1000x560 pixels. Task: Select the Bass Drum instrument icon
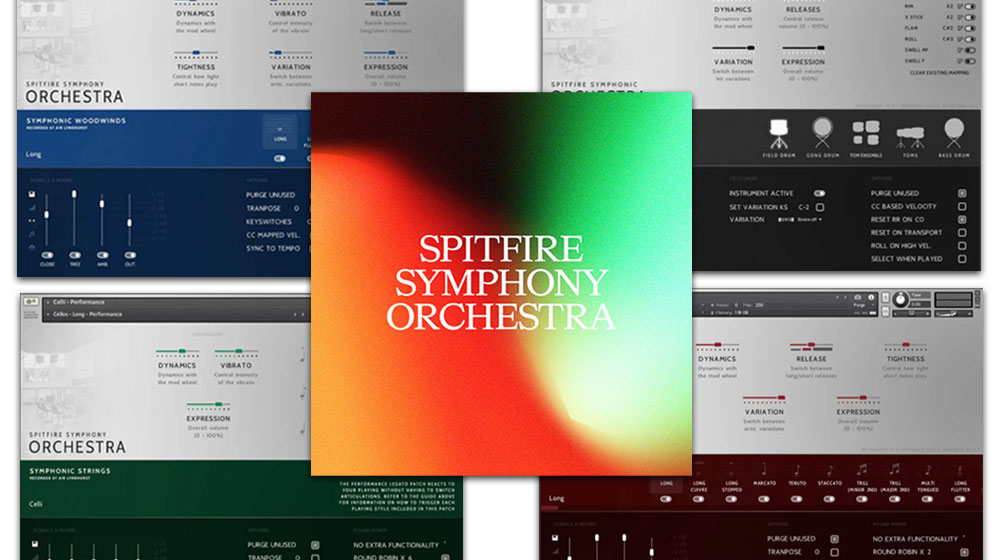(953, 133)
